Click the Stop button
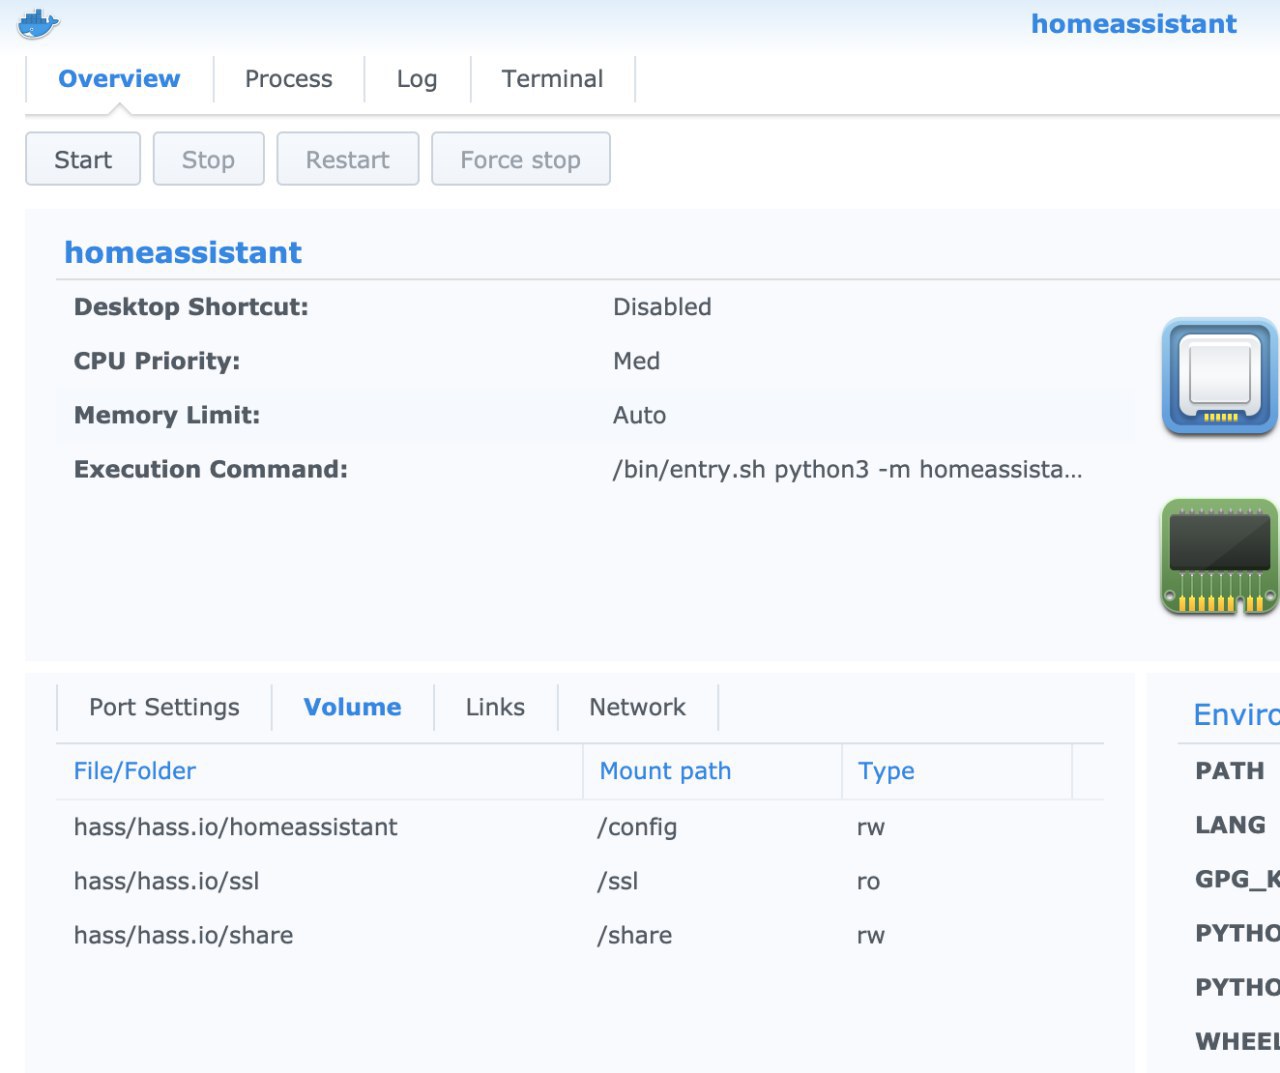This screenshot has height=1073, width=1280. 208,159
